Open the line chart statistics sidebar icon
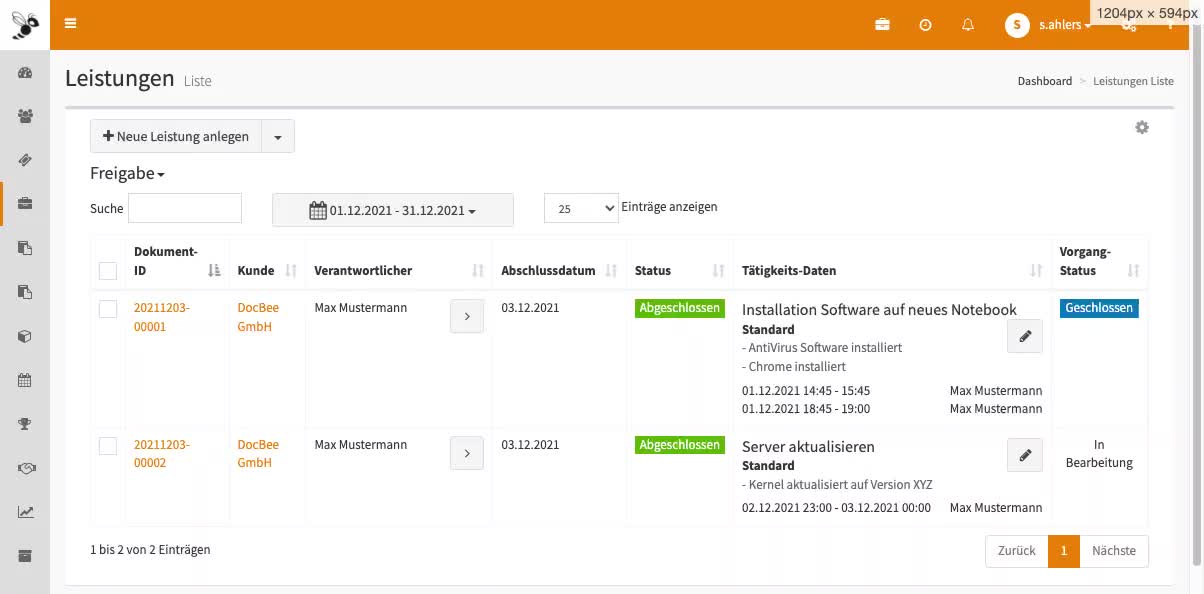Screen dimensions: 1204x594 pyautogui.click(x=25, y=512)
